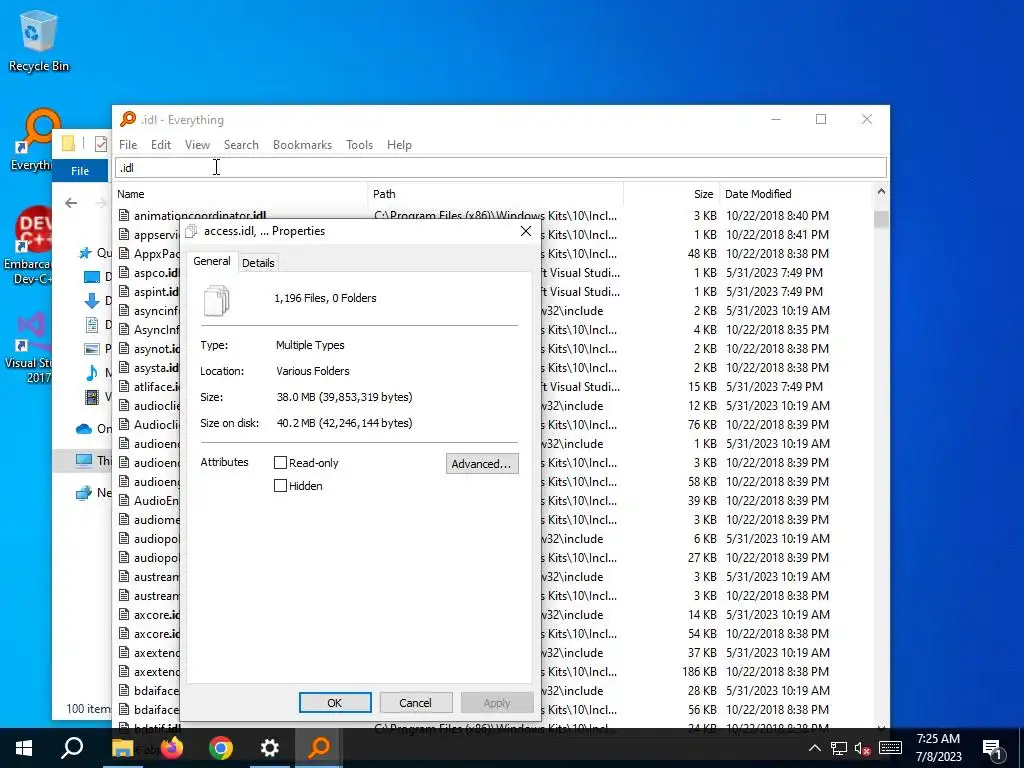Sort results by Path column
This screenshot has height=768, width=1024.
496,194
